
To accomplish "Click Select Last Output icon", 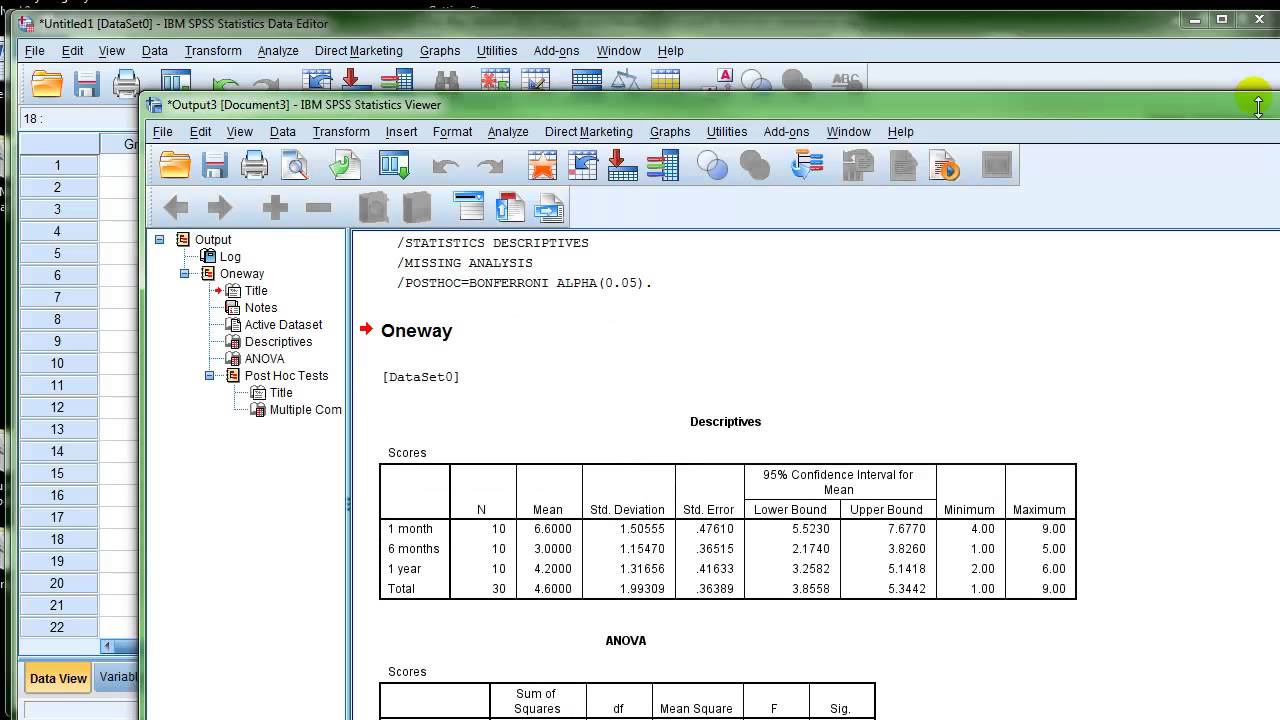I will (x=806, y=165).
